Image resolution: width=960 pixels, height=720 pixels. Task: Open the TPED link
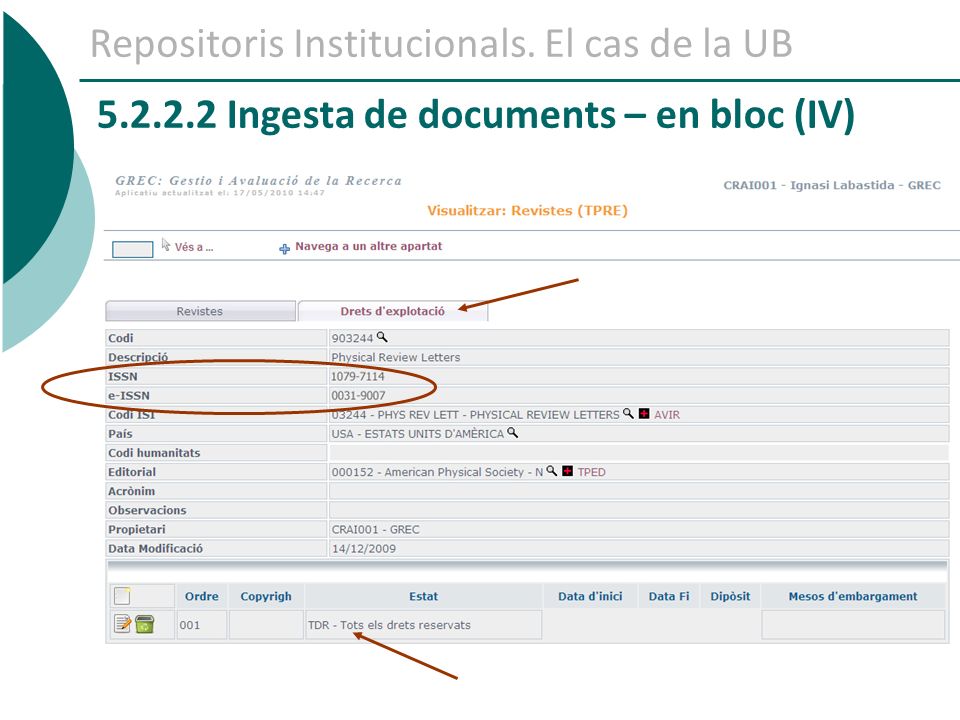click(591, 472)
